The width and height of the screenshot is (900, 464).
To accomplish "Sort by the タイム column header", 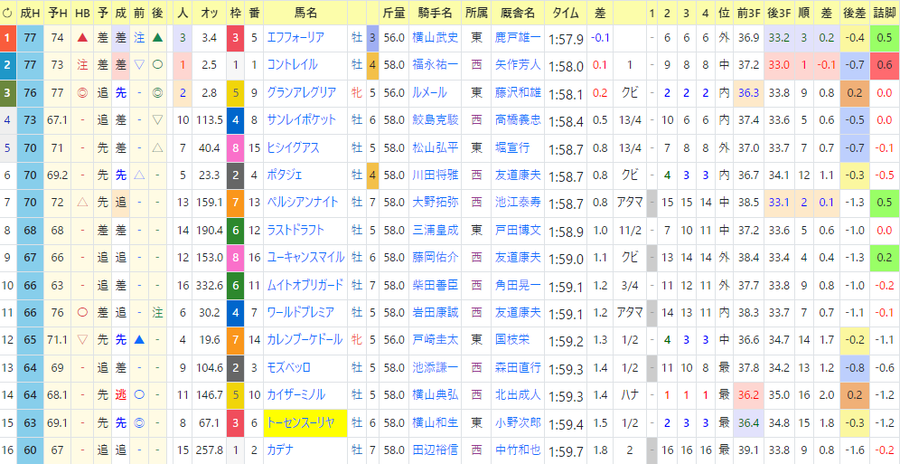I will click(x=566, y=13).
